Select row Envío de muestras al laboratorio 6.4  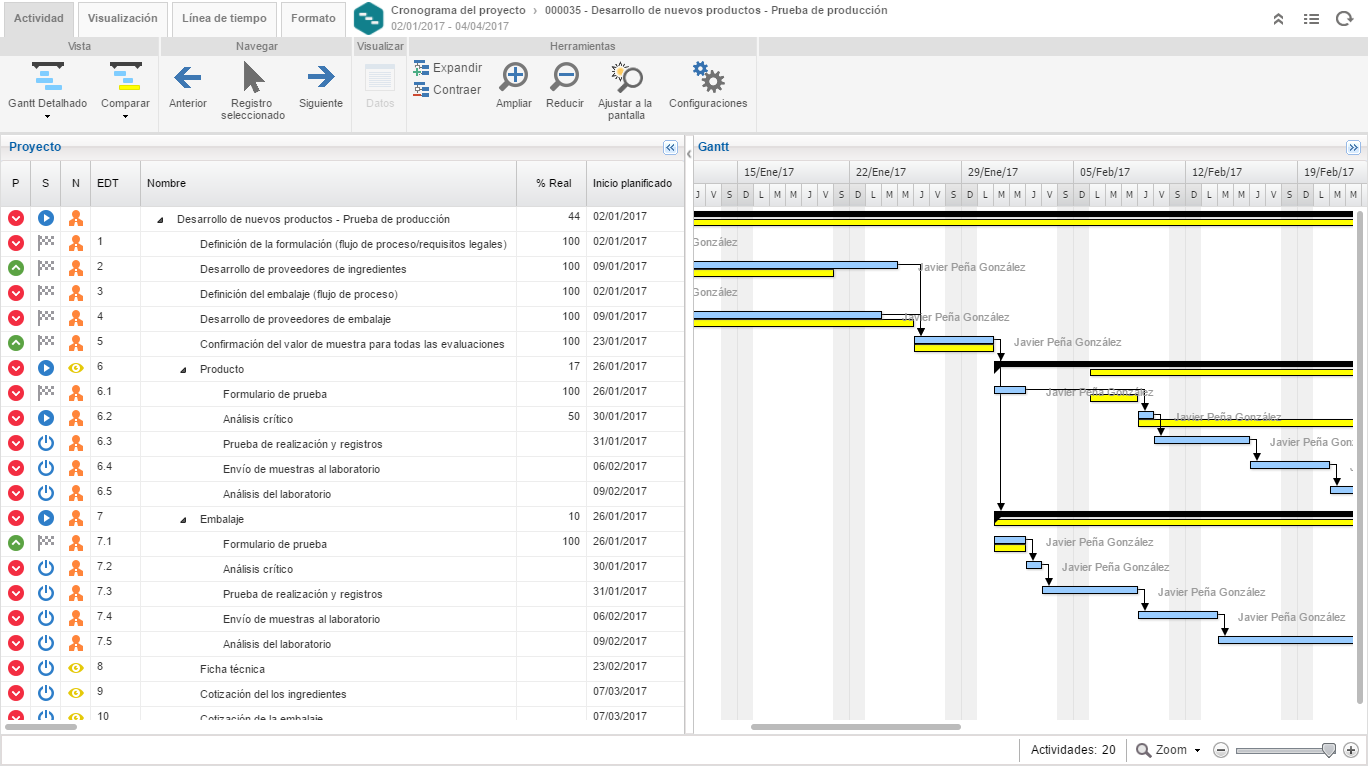point(342,468)
